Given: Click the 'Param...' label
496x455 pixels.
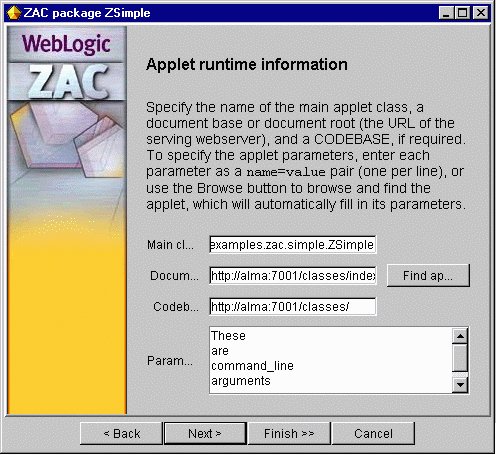Looking at the screenshot, I should tap(170, 361).
